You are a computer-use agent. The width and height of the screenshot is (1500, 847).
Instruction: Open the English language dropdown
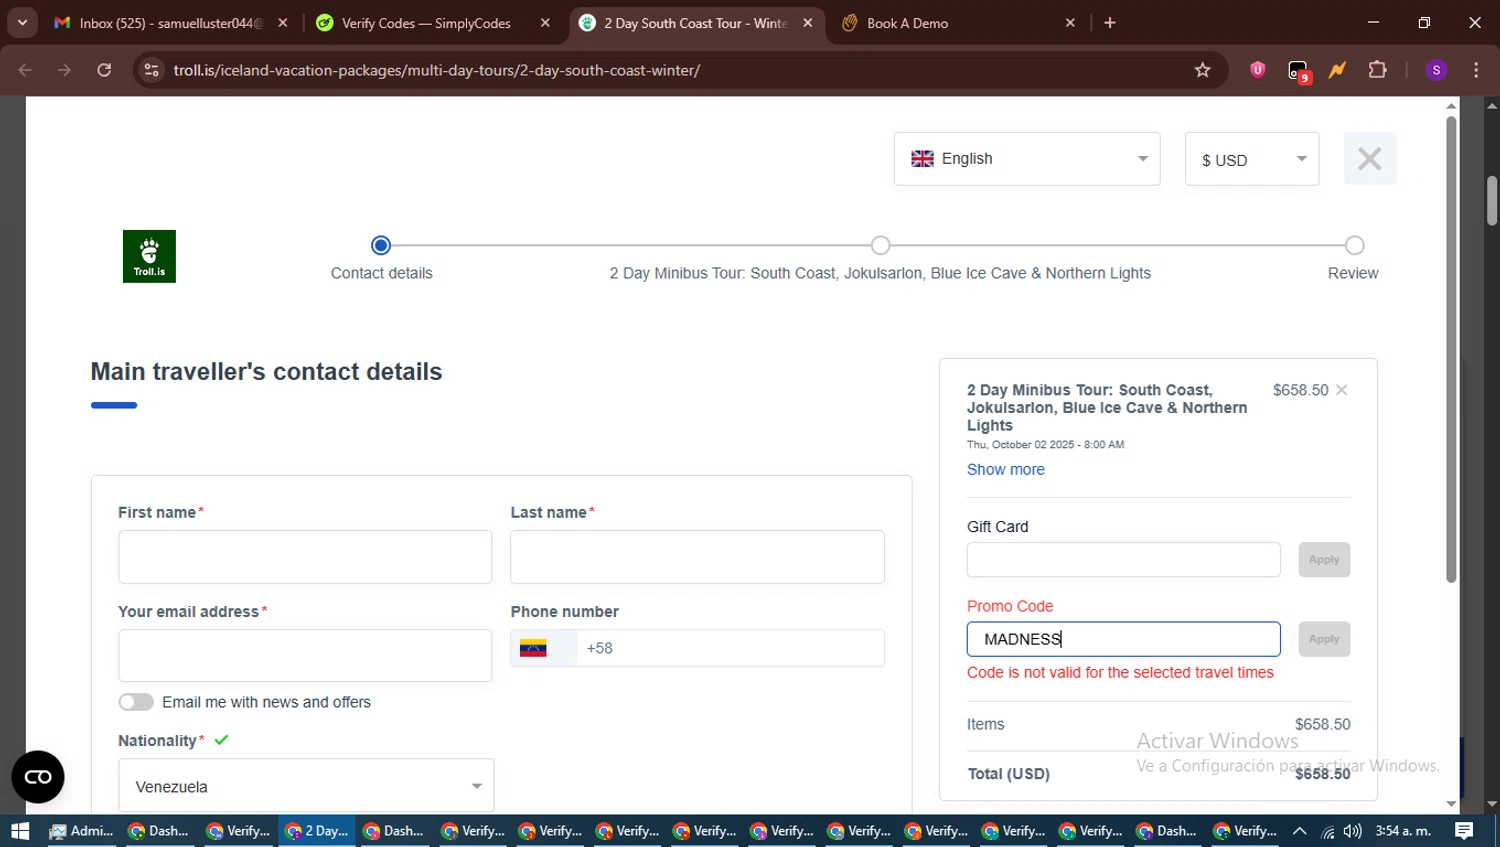(x=1027, y=159)
